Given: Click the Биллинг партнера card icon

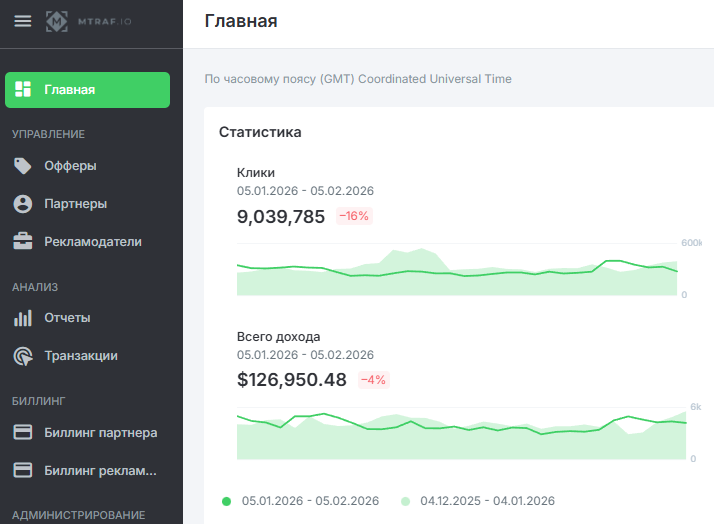Looking at the screenshot, I should (x=23, y=433).
